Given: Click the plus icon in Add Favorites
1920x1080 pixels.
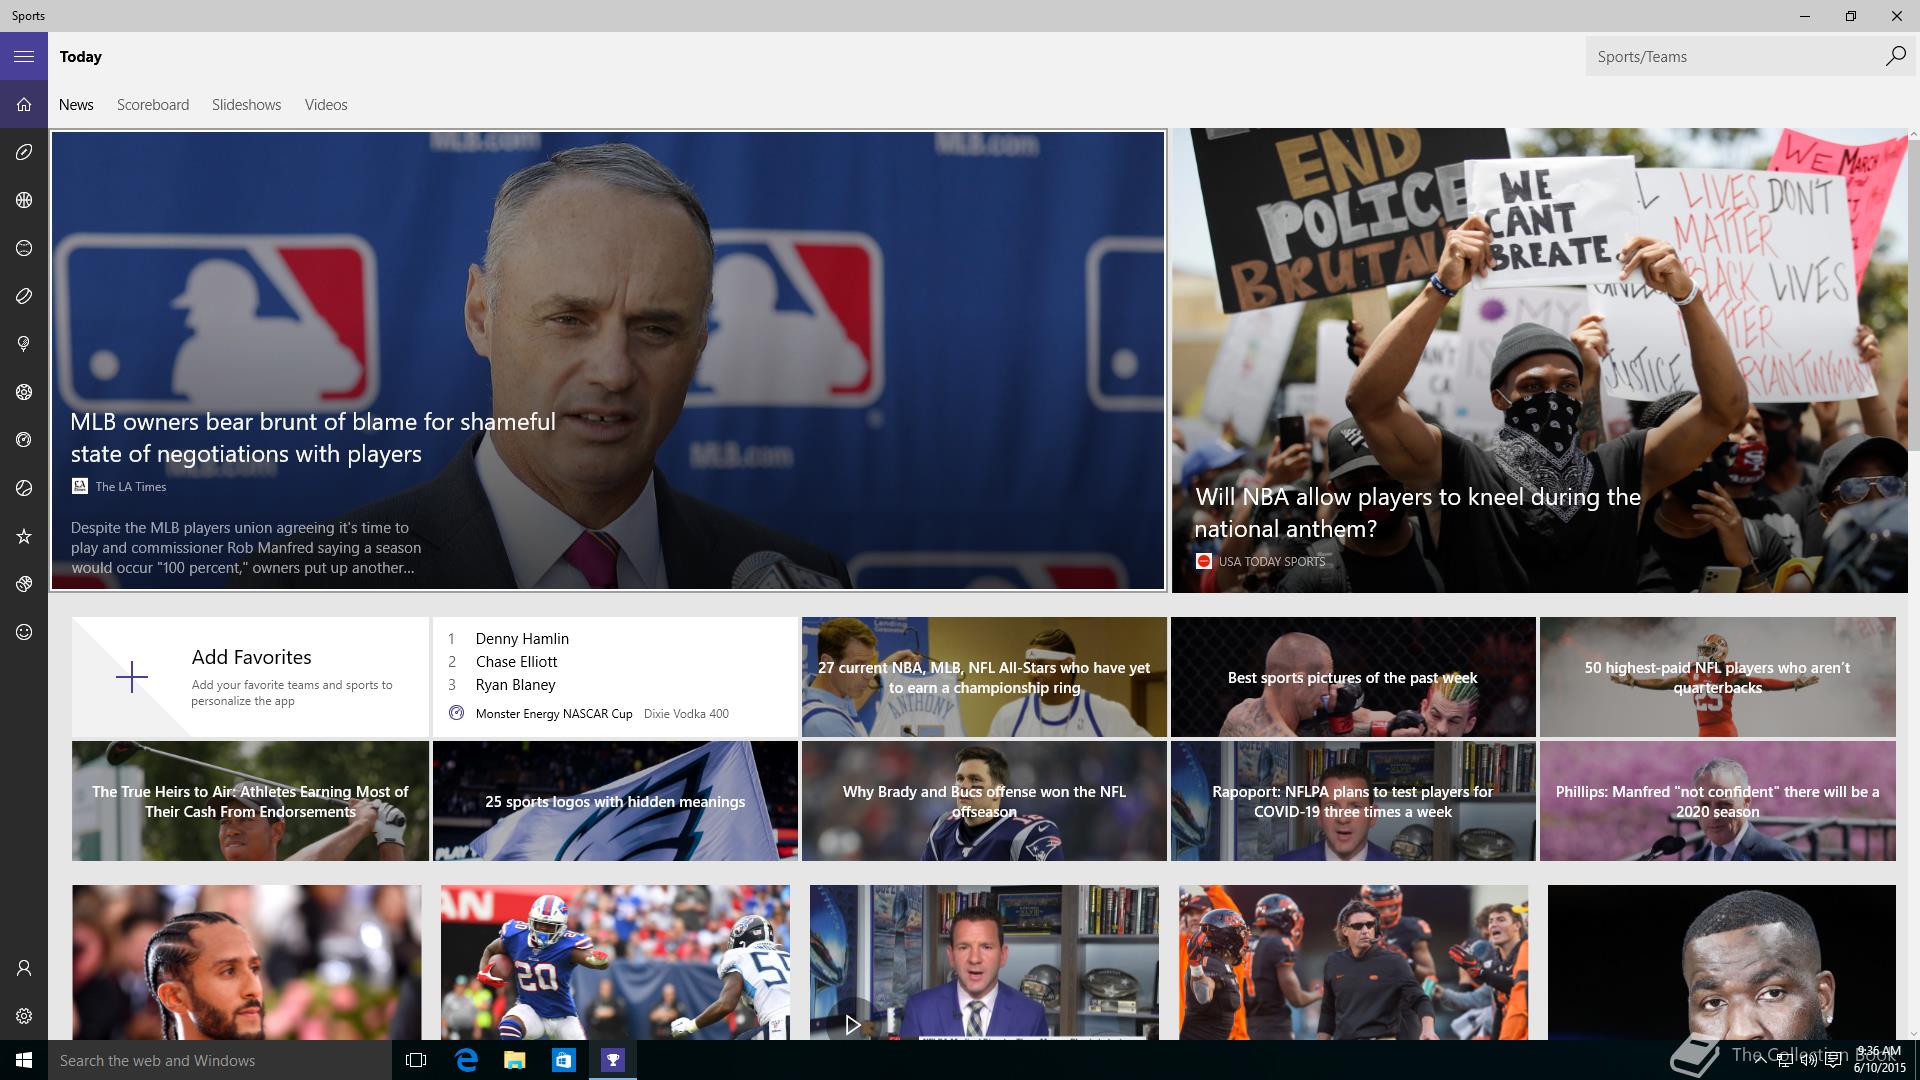Looking at the screenshot, I should (131, 677).
